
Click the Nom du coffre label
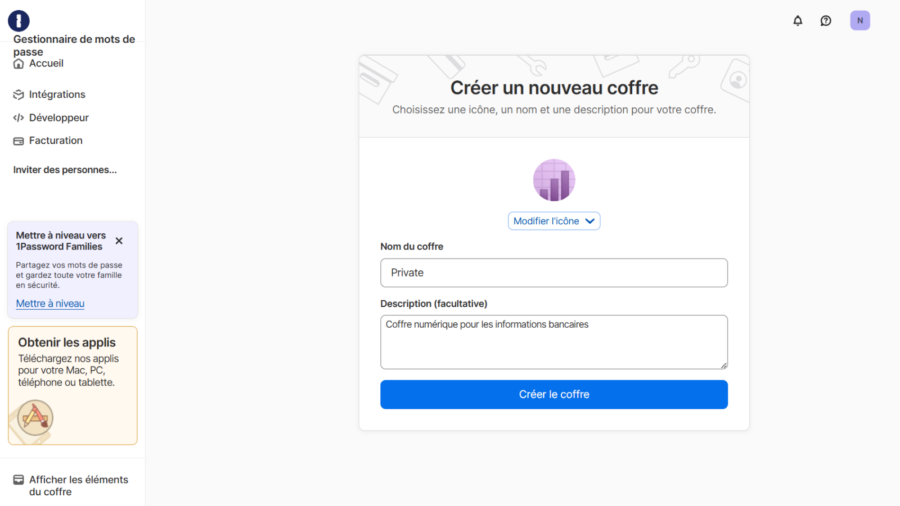tap(412, 247)
